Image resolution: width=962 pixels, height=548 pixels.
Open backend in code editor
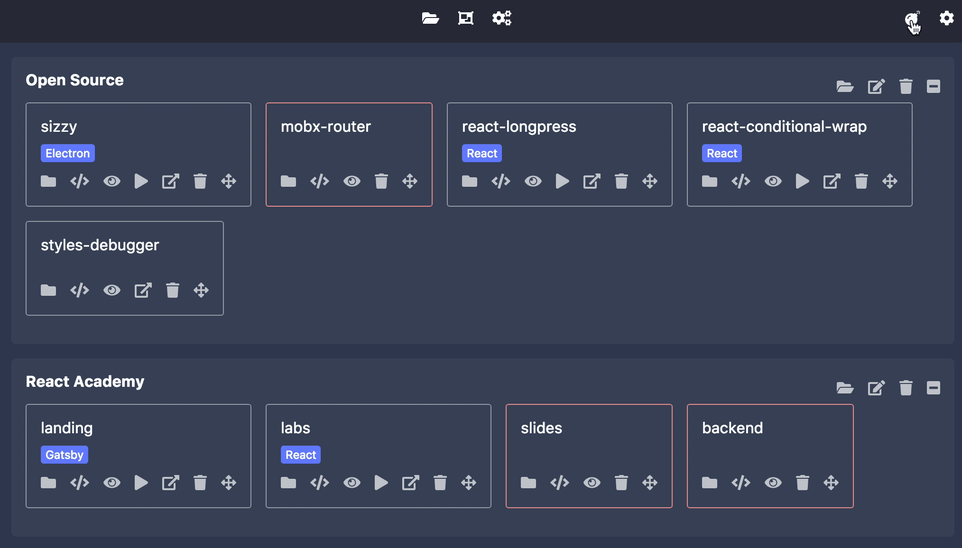click(x=741, y=483)
